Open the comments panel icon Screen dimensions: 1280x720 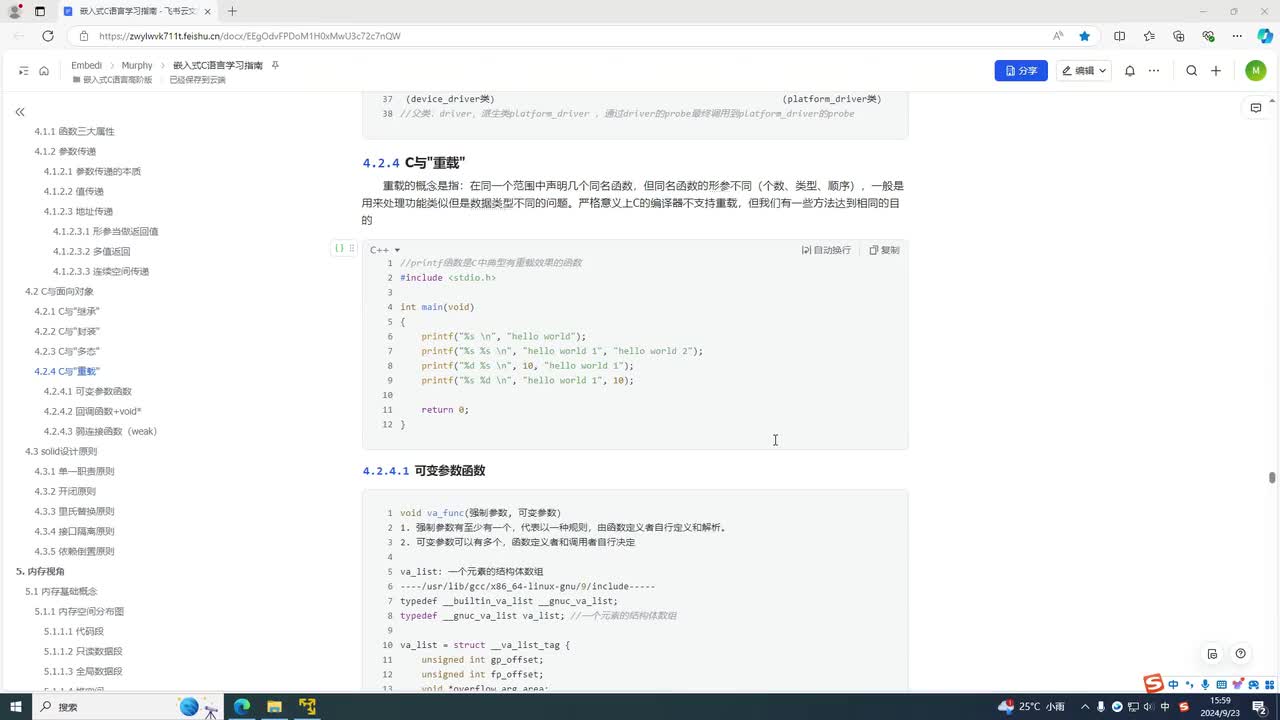(1256, 108)
